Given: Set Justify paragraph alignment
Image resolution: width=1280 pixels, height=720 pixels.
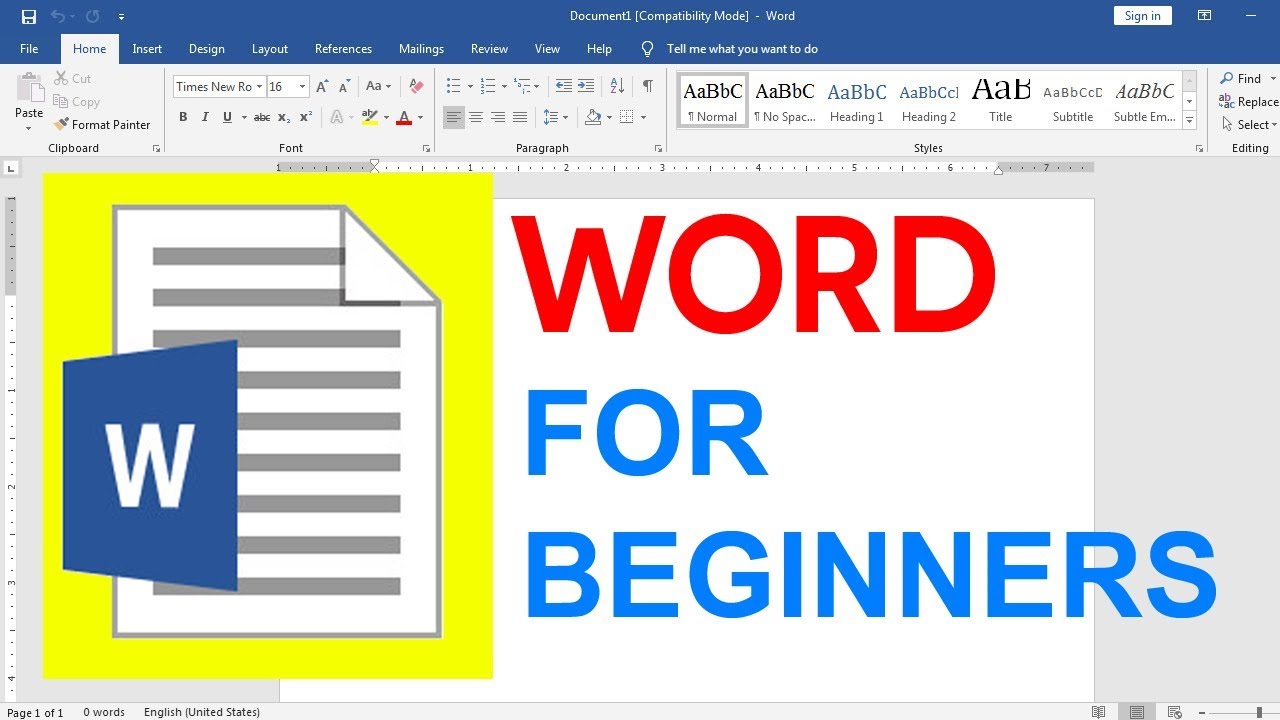Looking at the screenshot, I should coord(520,117).
